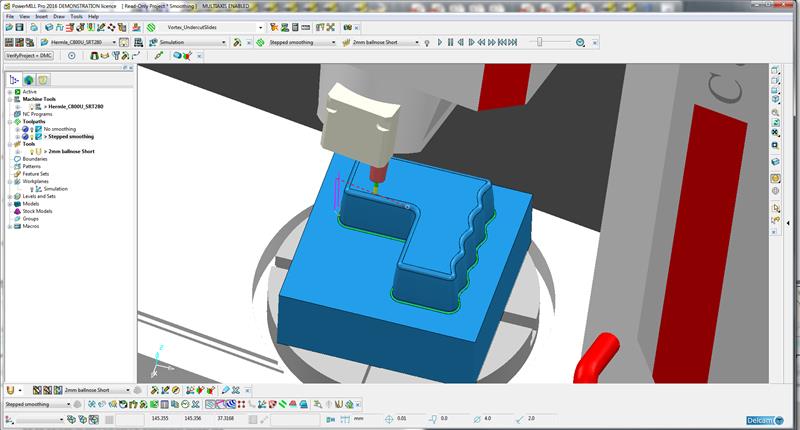Select the Stepped smoothing toolpath entry

coord(71,137)
